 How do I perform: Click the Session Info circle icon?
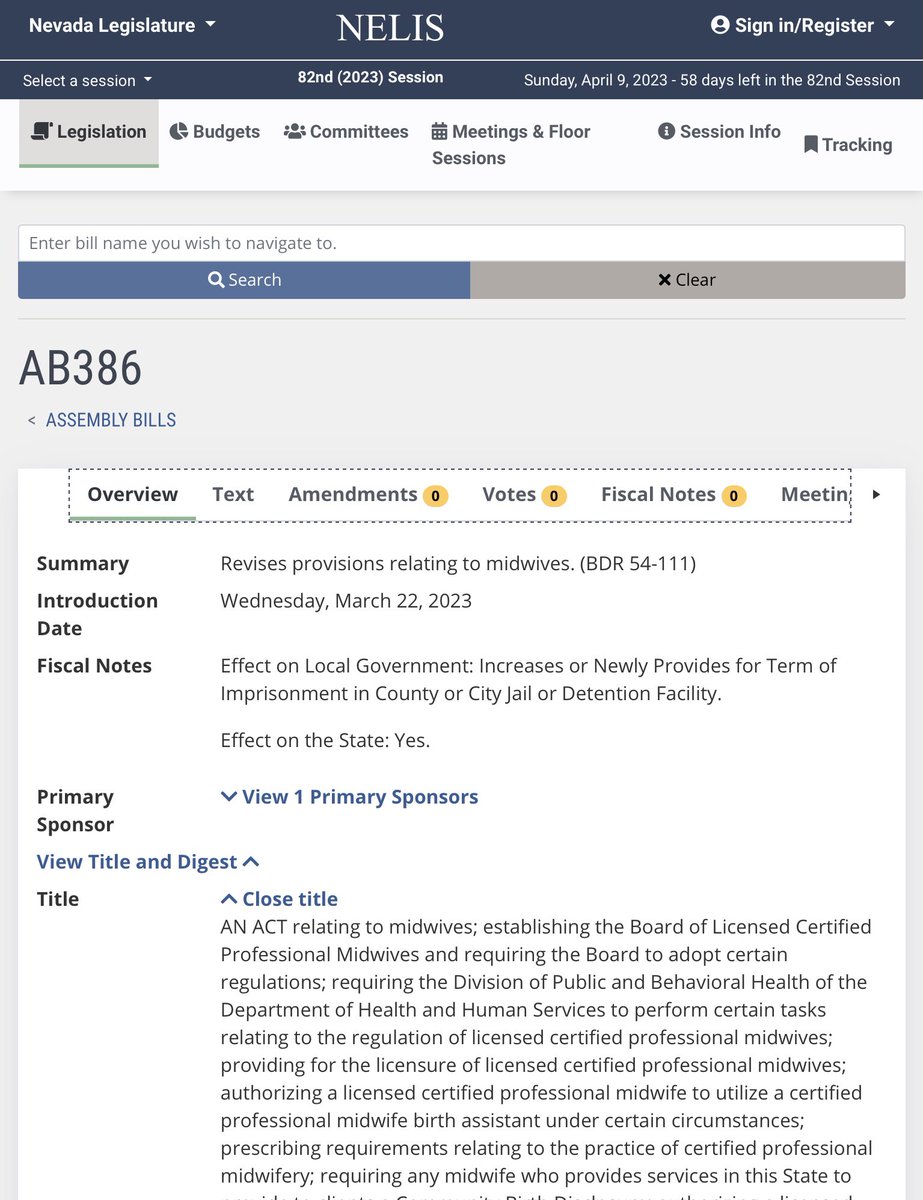tap(667, 131)
